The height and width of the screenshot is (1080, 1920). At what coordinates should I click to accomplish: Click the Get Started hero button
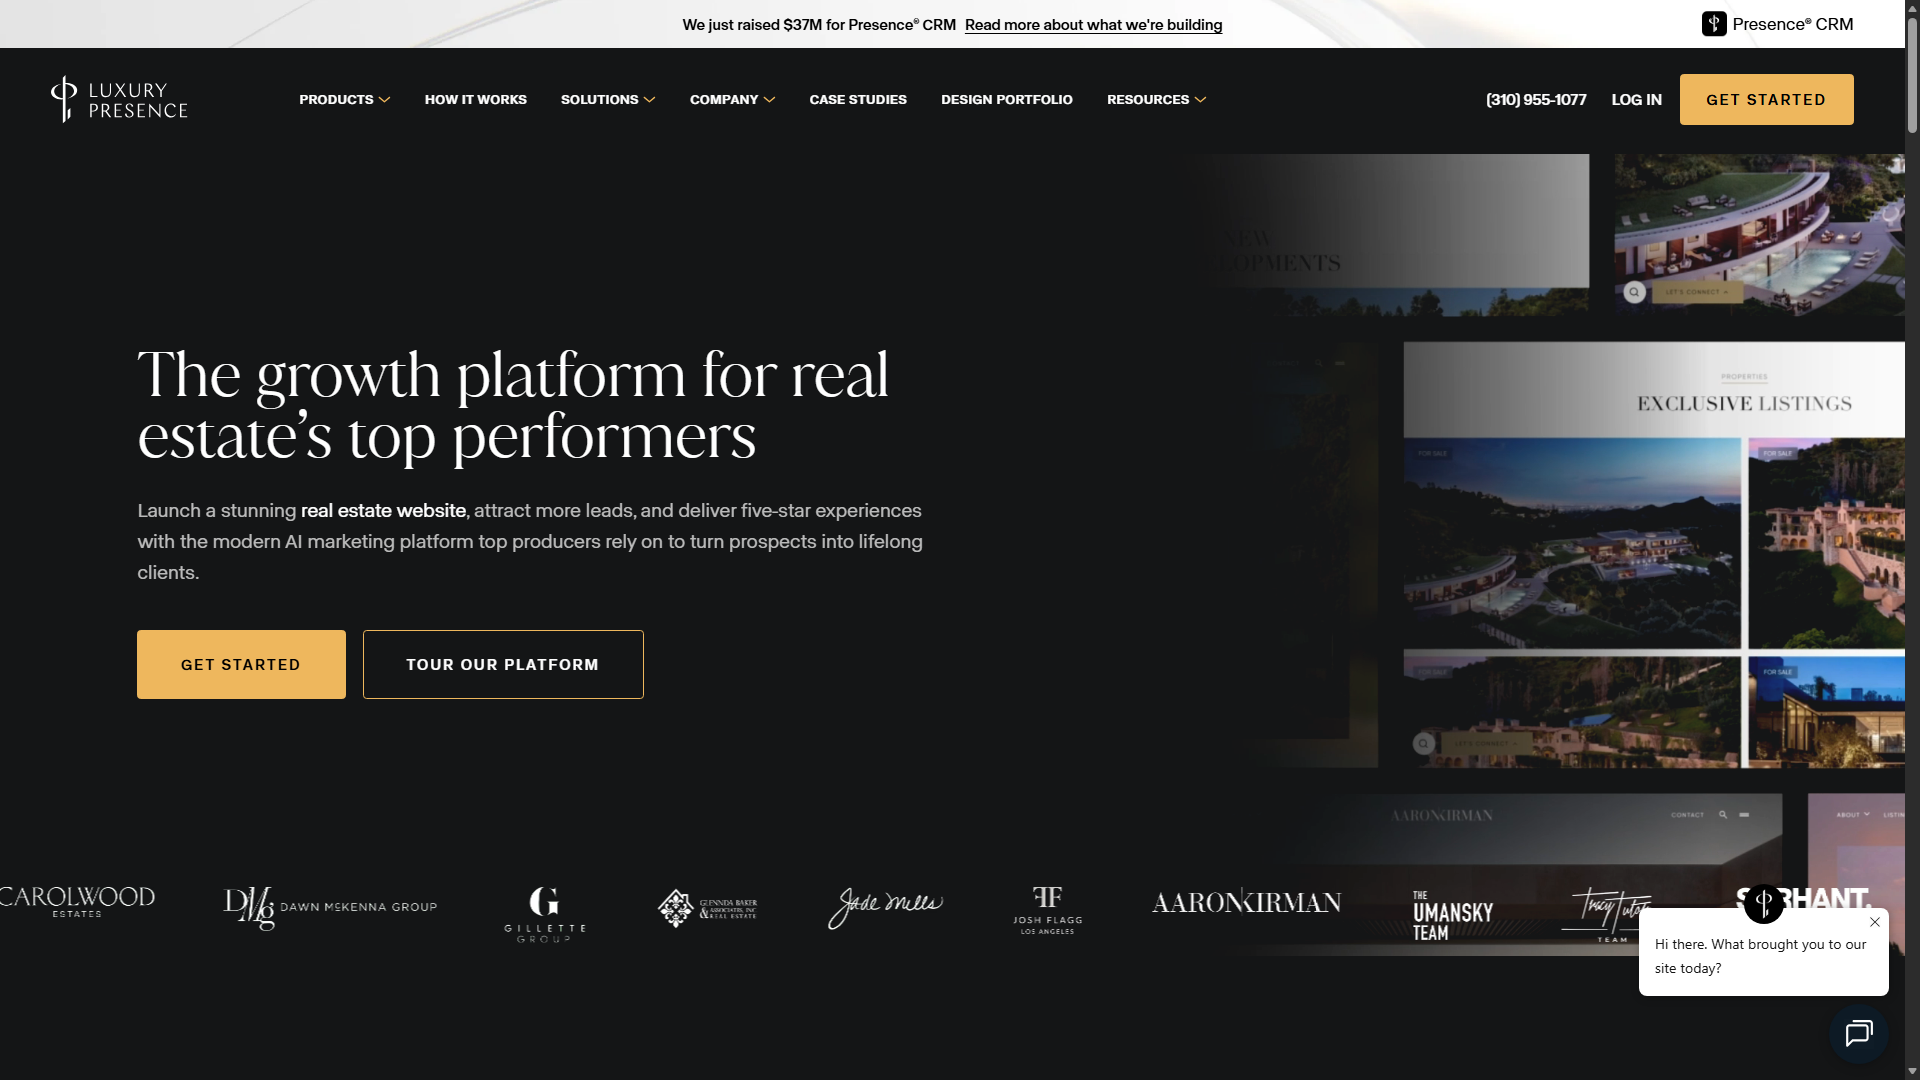coord(240,664)
